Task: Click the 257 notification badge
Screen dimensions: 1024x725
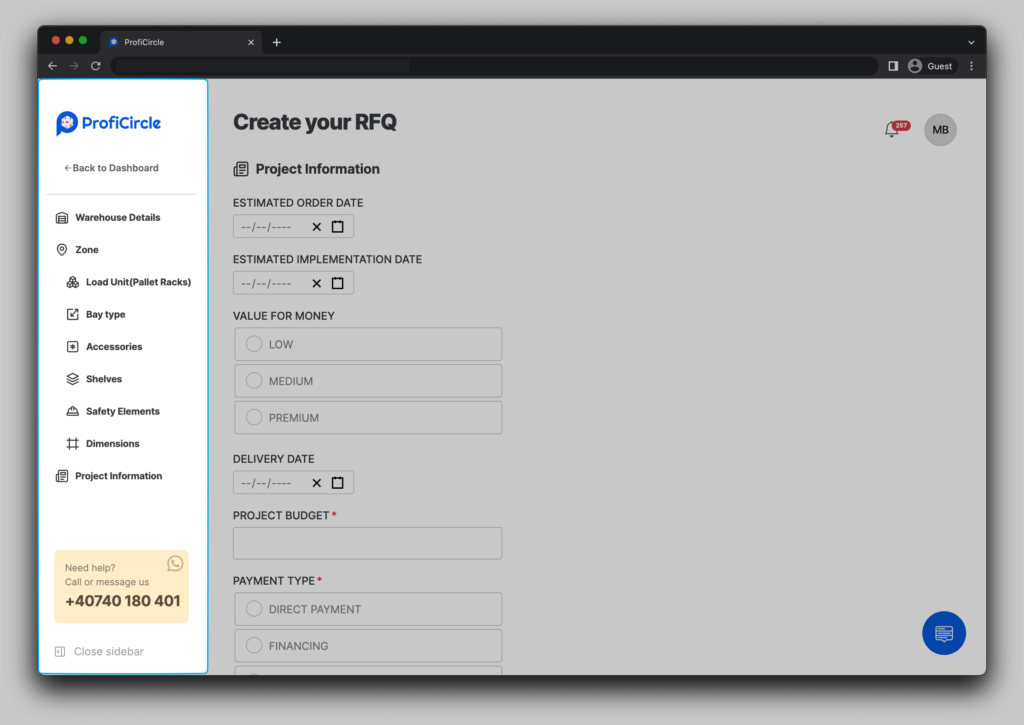Action: point(901,125)
